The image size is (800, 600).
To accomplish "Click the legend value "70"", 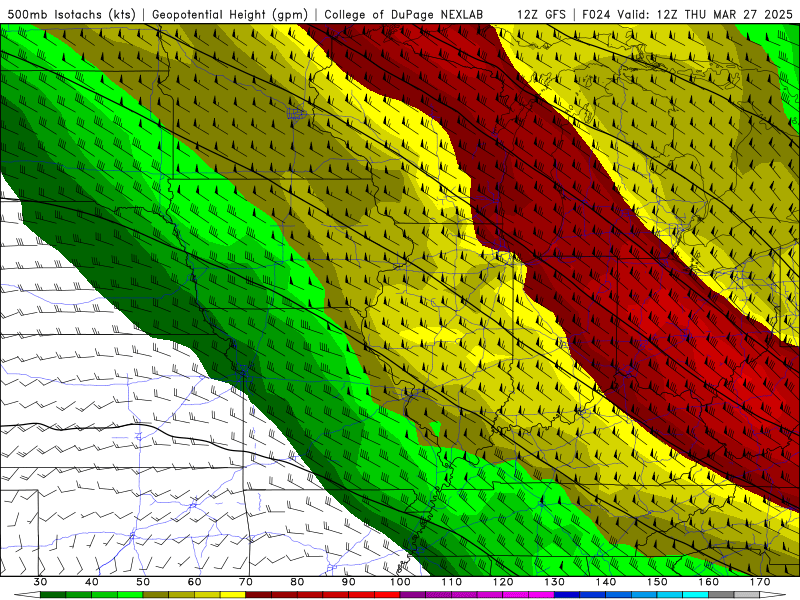I will click(x=246, y=582).
